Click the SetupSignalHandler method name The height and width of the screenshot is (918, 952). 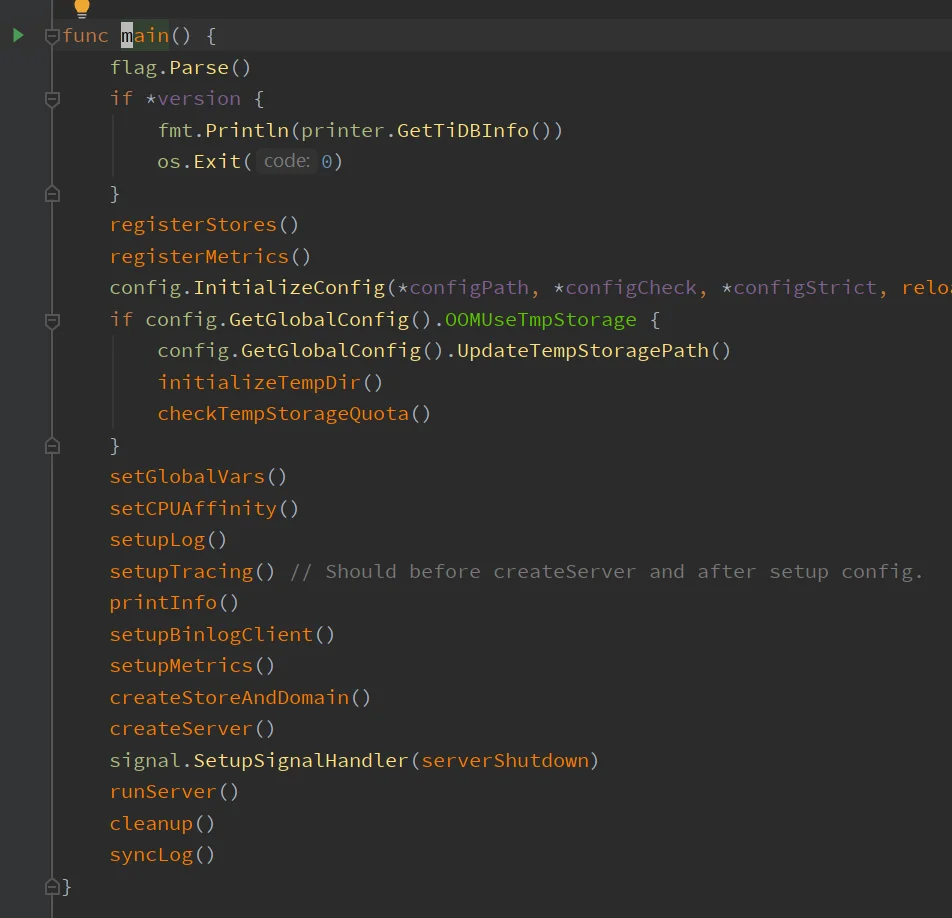pyautogui.click(x=301, y=760)
